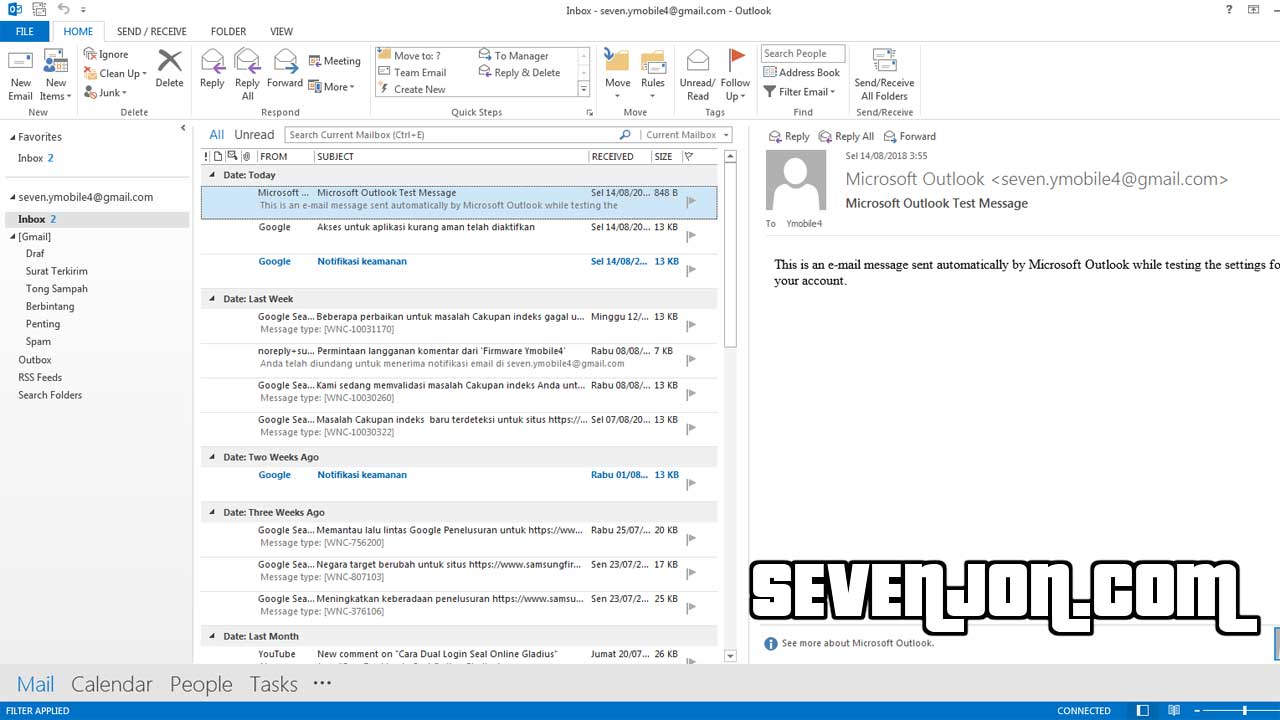Open the Clean Up menu
This screenshot has width=1280, height=720.
click(115, 73)
